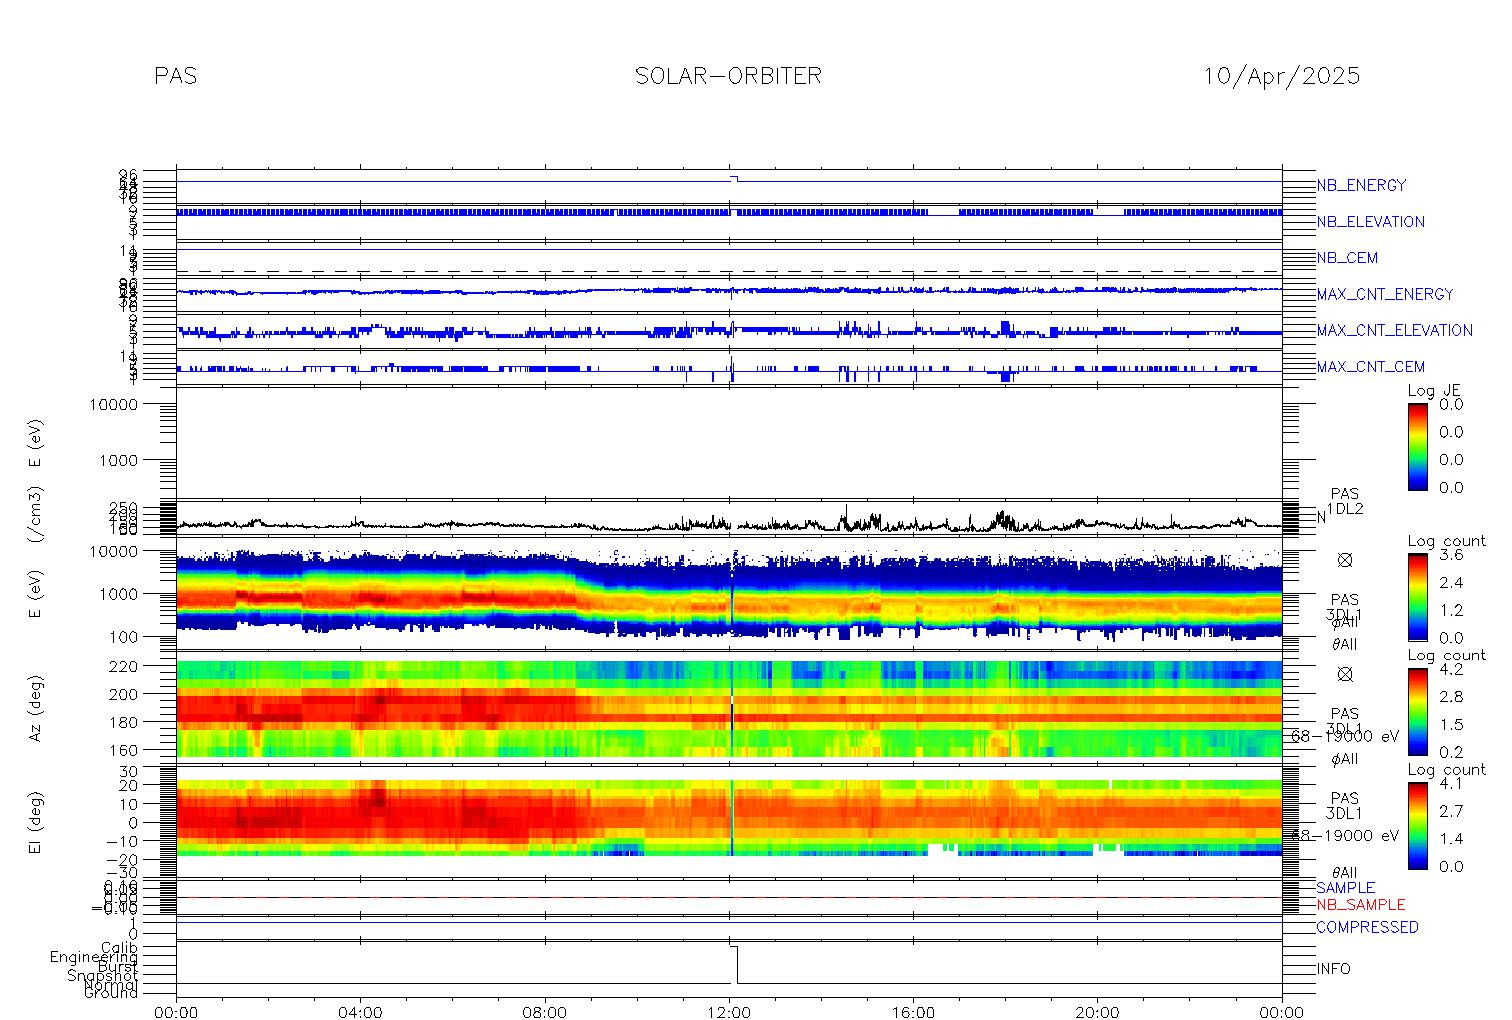Click the MAX_CNT_ENERGY label
Viewport: 1512px width, 1020px height.
[x=1385, y=294]
